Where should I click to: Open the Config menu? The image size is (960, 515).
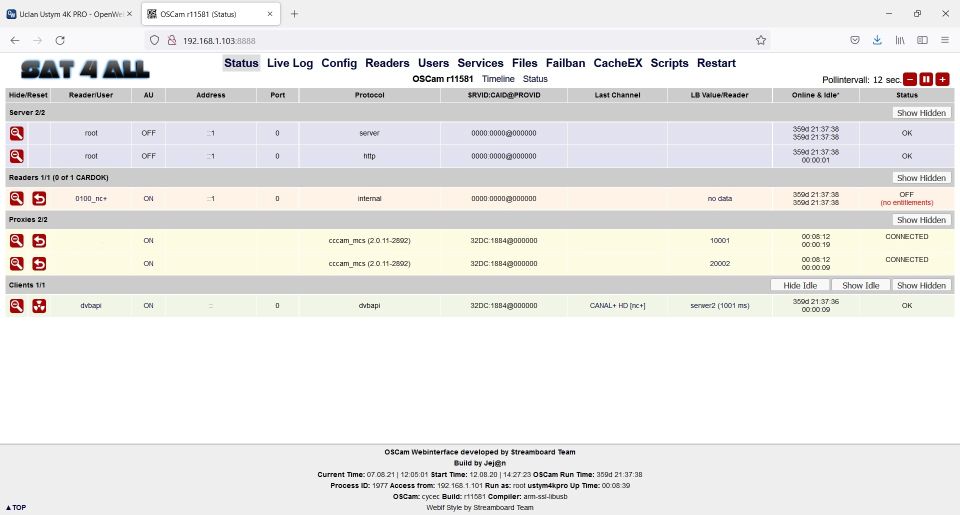coord(339,63)
